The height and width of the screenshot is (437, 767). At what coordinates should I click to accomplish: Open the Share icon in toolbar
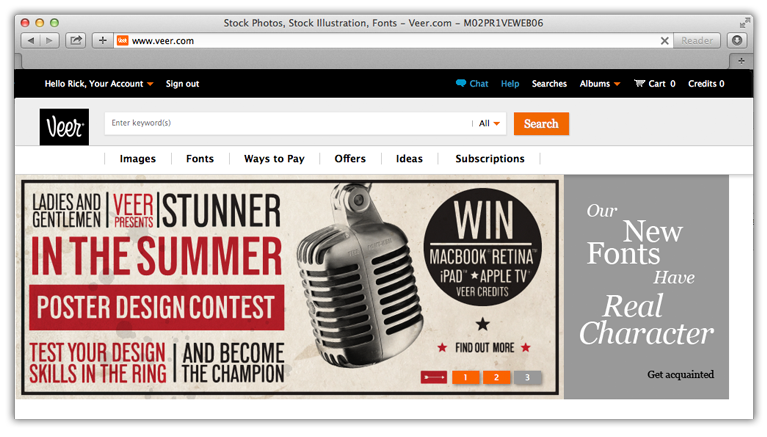[76, 41]
